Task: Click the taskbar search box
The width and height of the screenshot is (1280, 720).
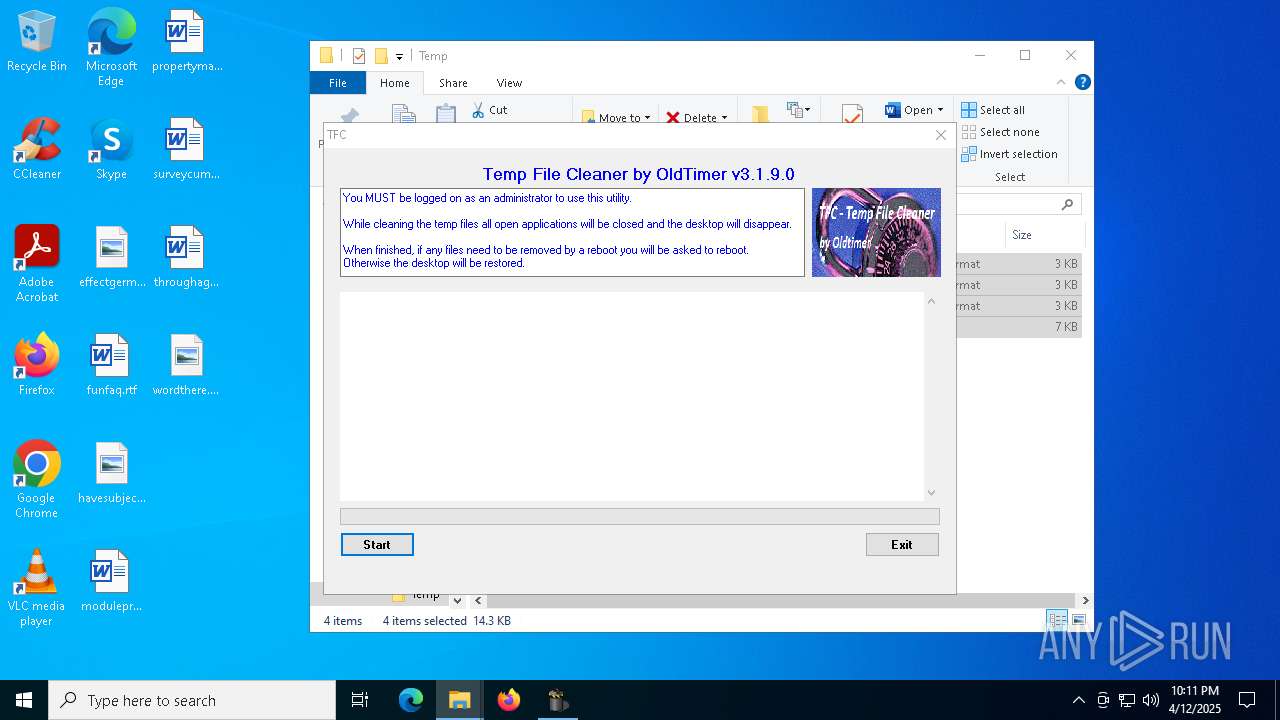Action: click(x=192, y=700)
